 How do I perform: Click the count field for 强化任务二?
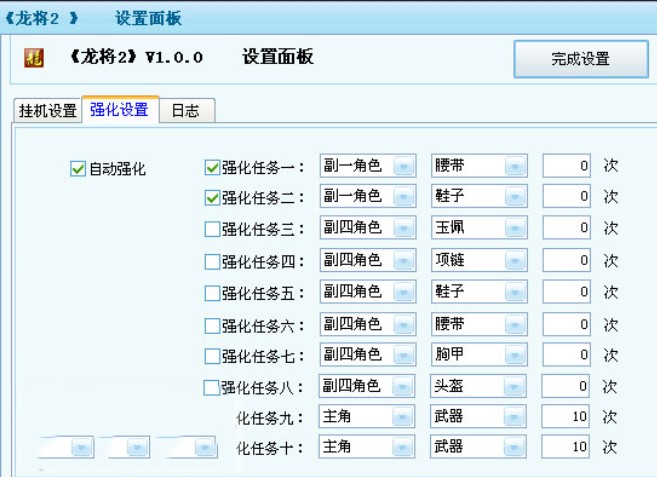pyautogui.click(x=566, y=196)
